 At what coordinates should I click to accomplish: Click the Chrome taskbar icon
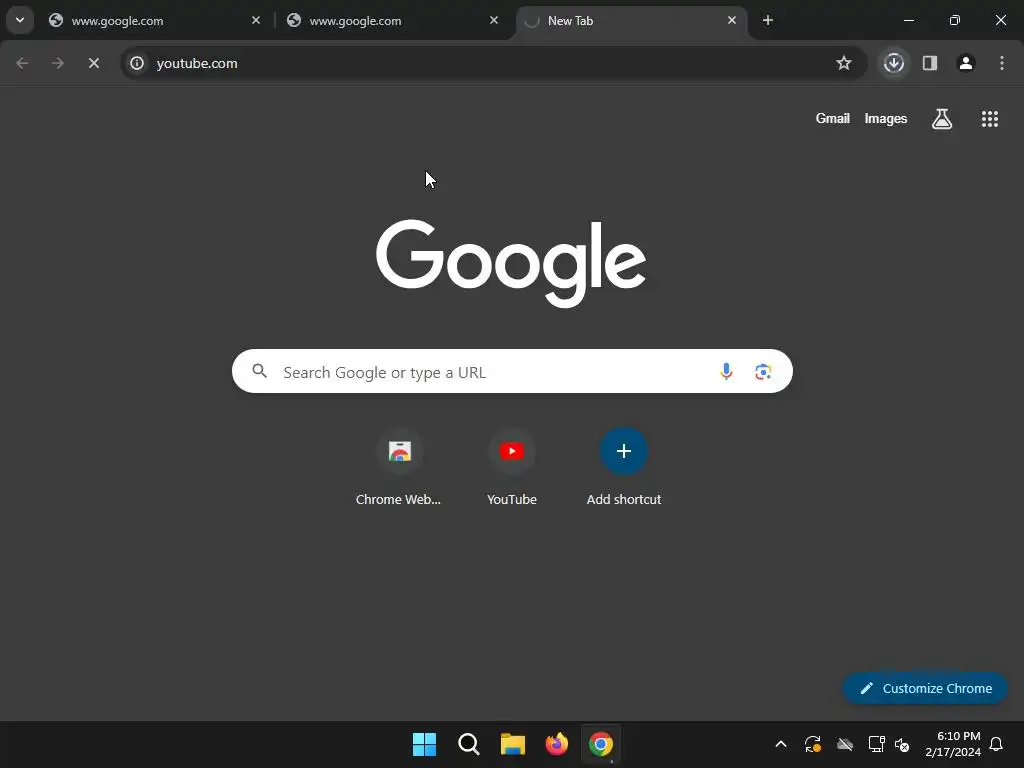tap(601, 744)
